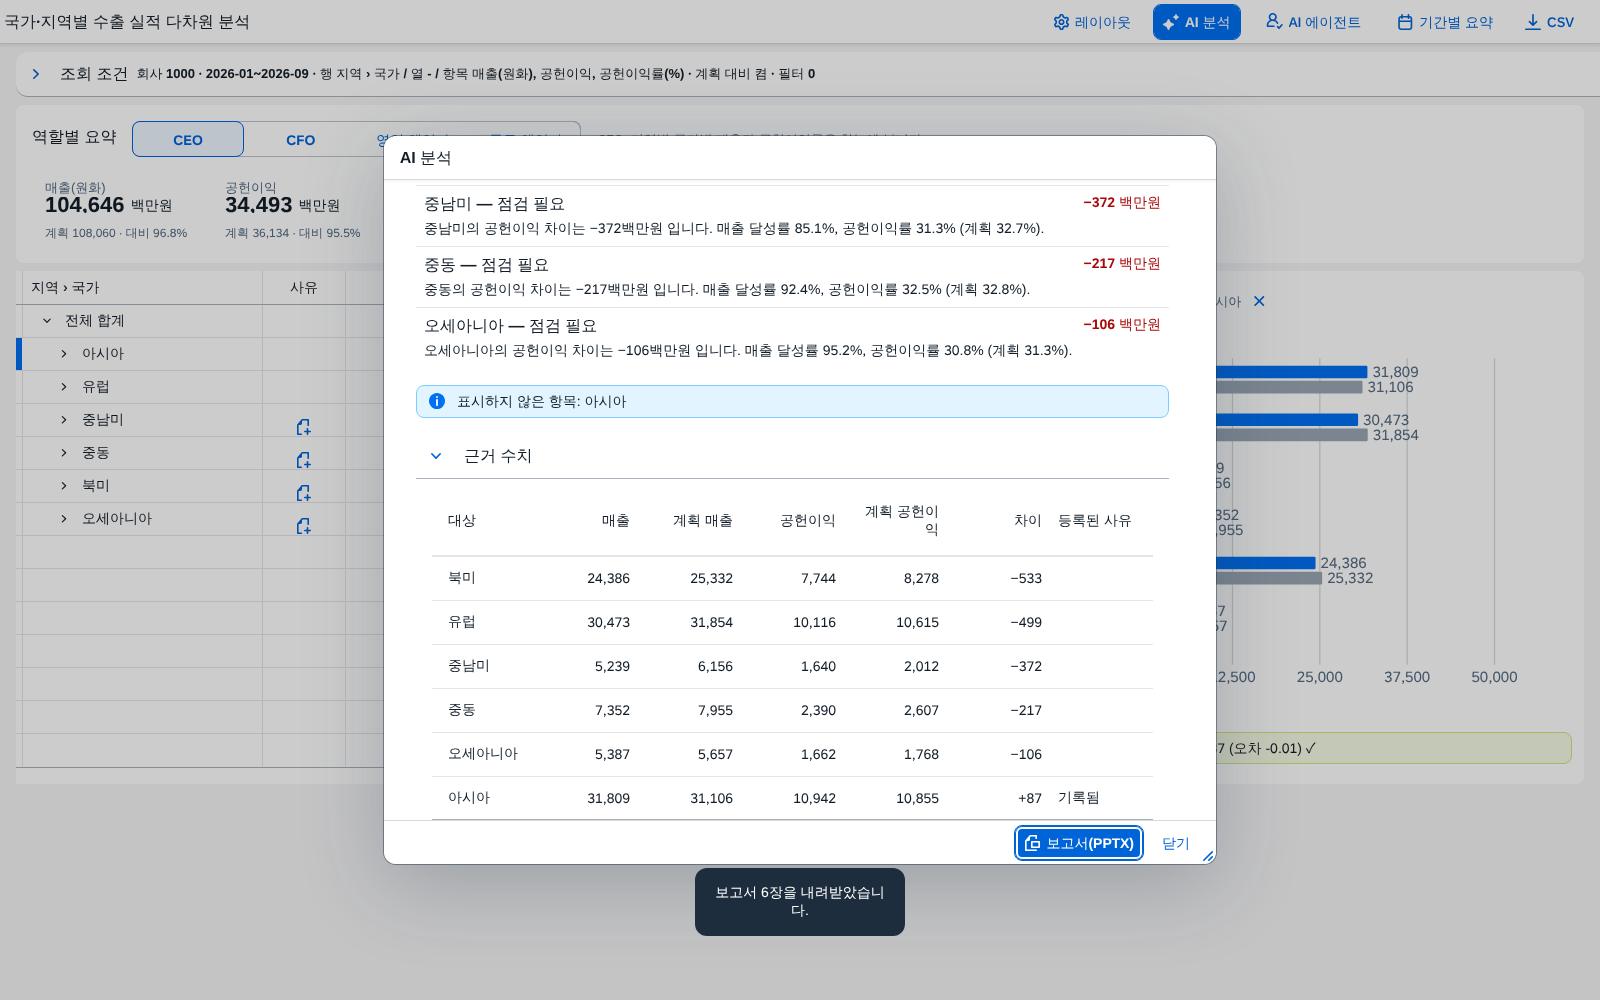
Task: Close the chart filter X icon
Action: (x=1259, y=301)
